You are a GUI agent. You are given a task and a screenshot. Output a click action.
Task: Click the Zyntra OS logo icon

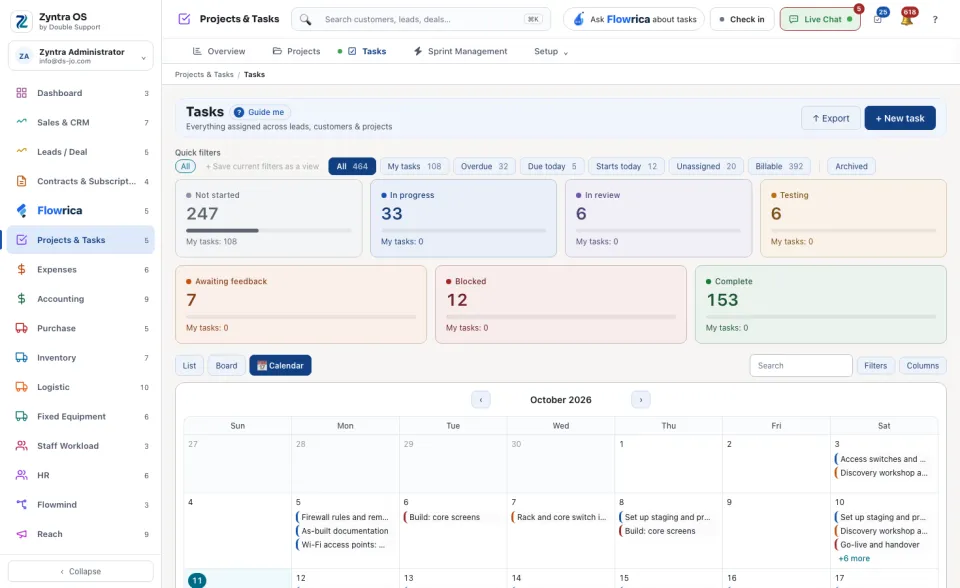click(21, 21)
